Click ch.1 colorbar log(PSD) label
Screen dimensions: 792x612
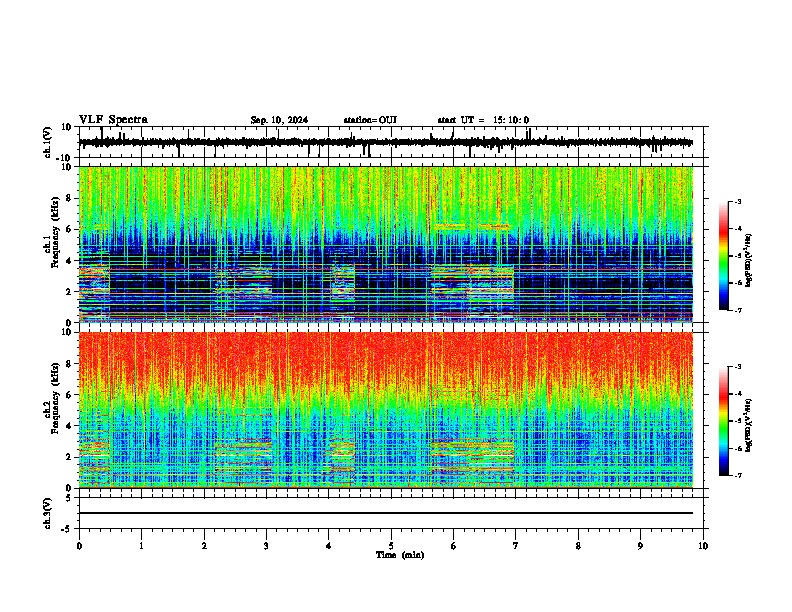[748, 260]
